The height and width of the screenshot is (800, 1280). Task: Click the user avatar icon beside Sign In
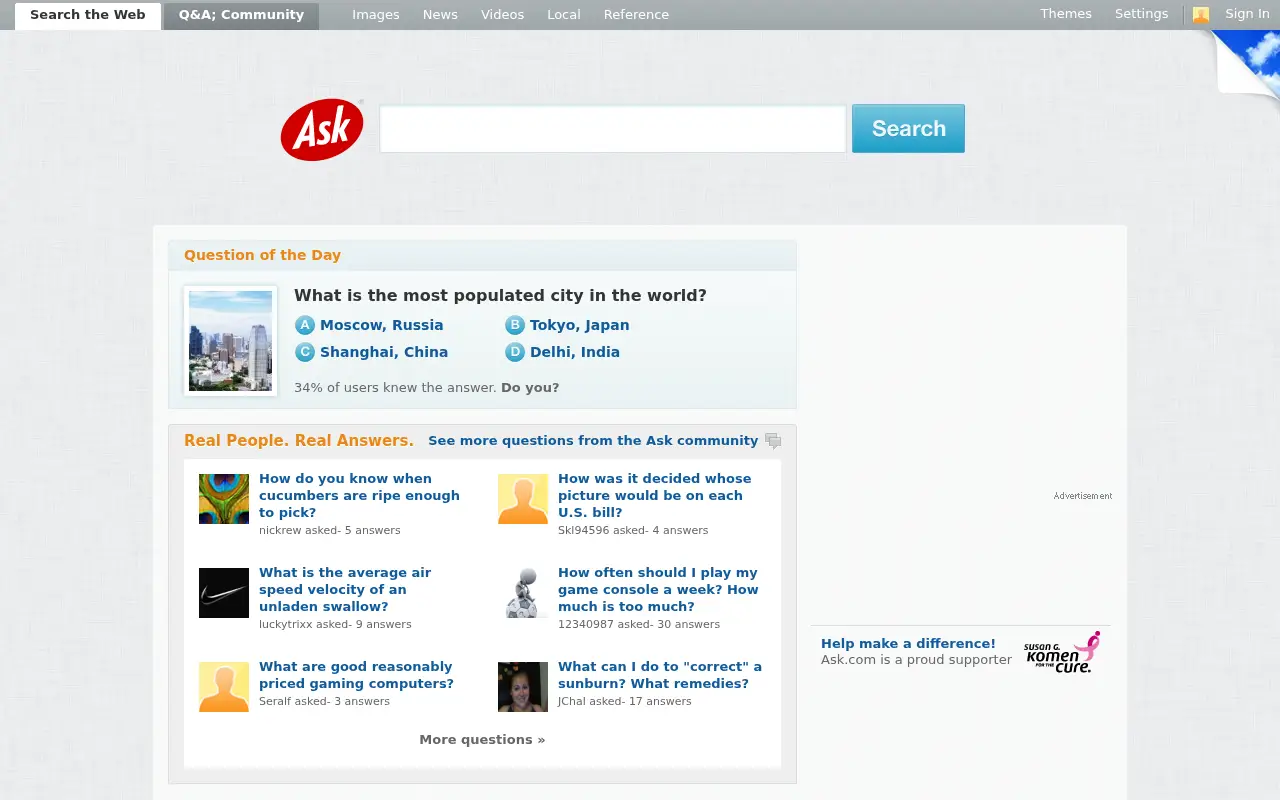[x=1201, y=15]
